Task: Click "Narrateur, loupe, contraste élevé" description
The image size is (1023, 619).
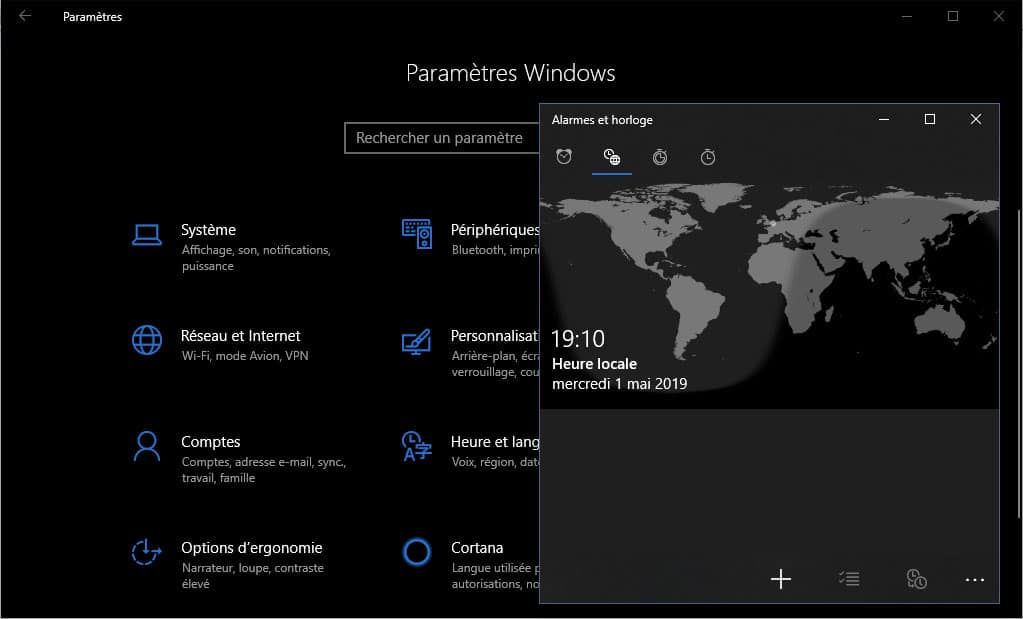Action: point(252,575)
